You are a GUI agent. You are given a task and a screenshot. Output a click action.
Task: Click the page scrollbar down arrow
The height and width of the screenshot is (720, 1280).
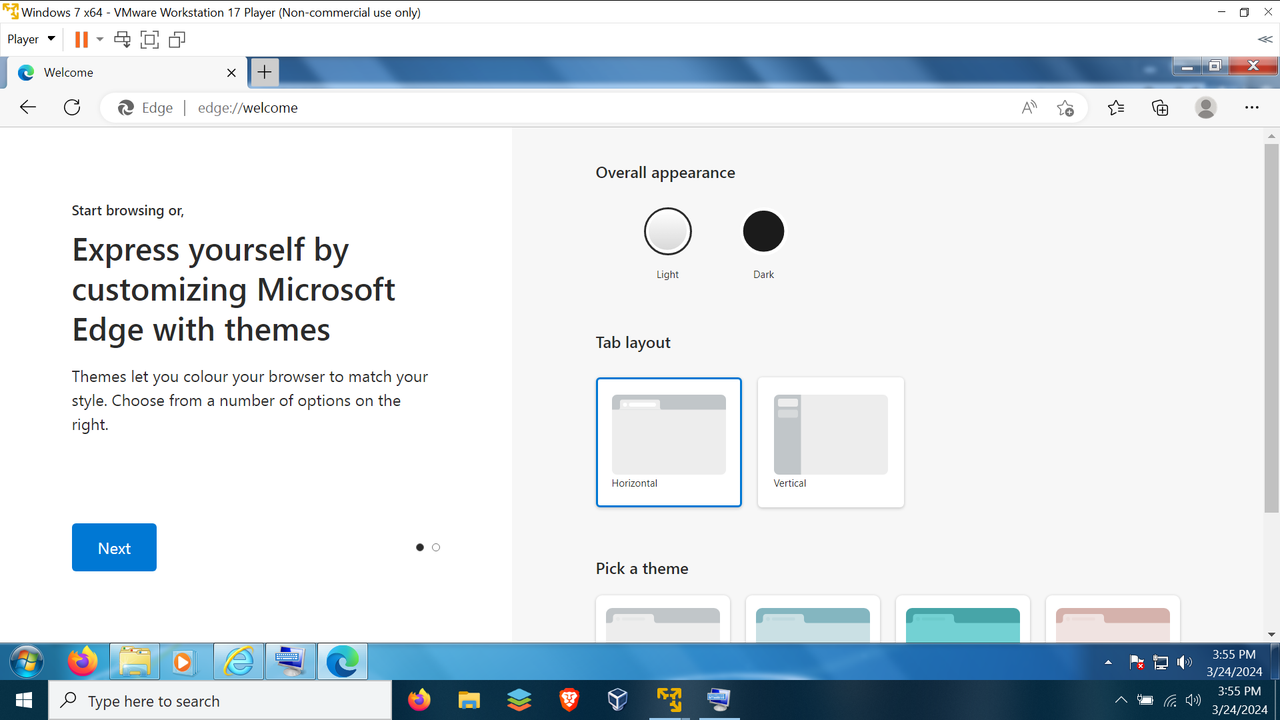1271,634
